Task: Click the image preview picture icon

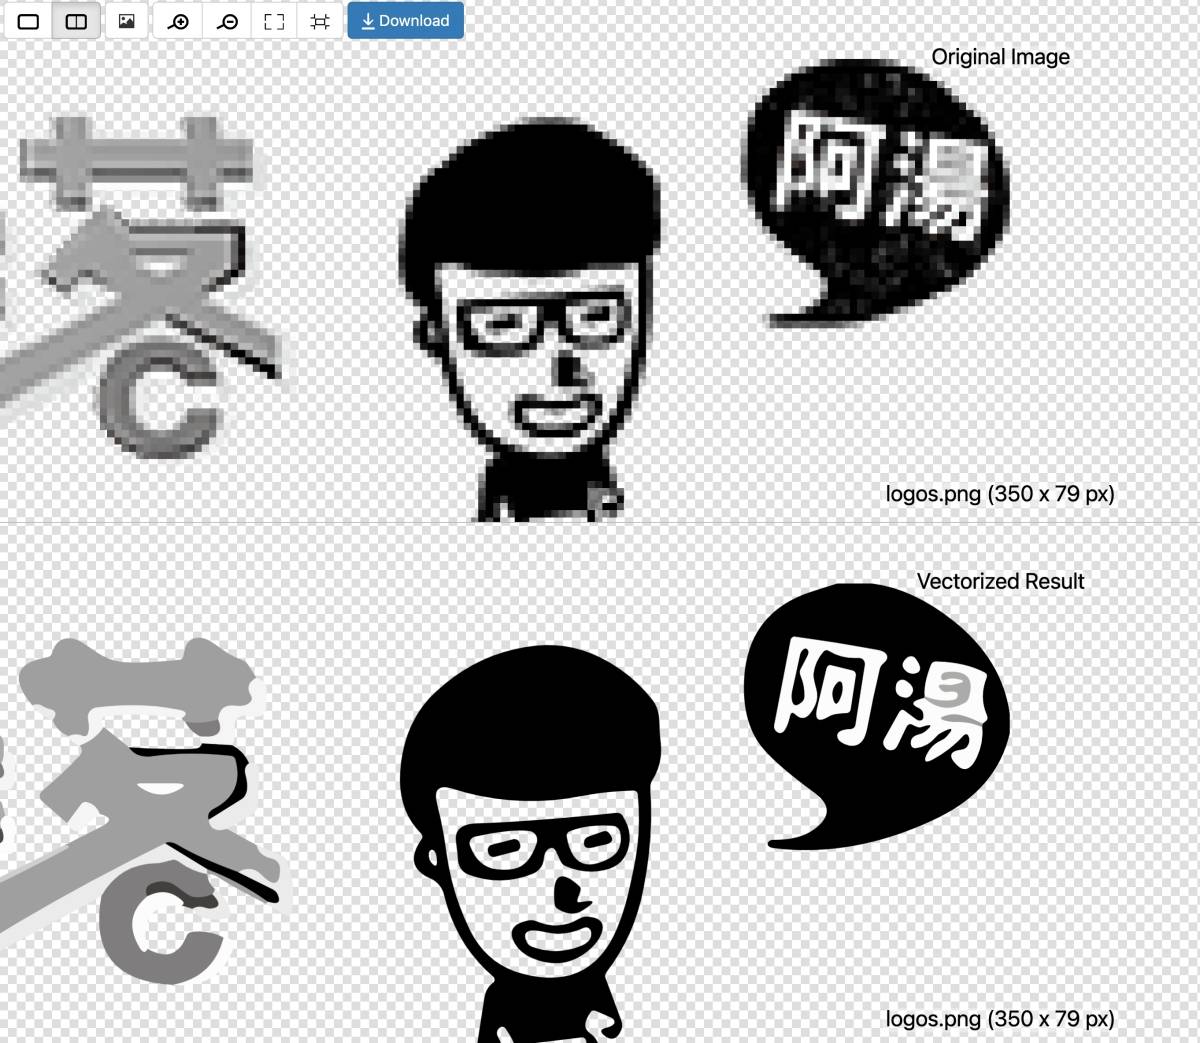Action: point(125,20)
